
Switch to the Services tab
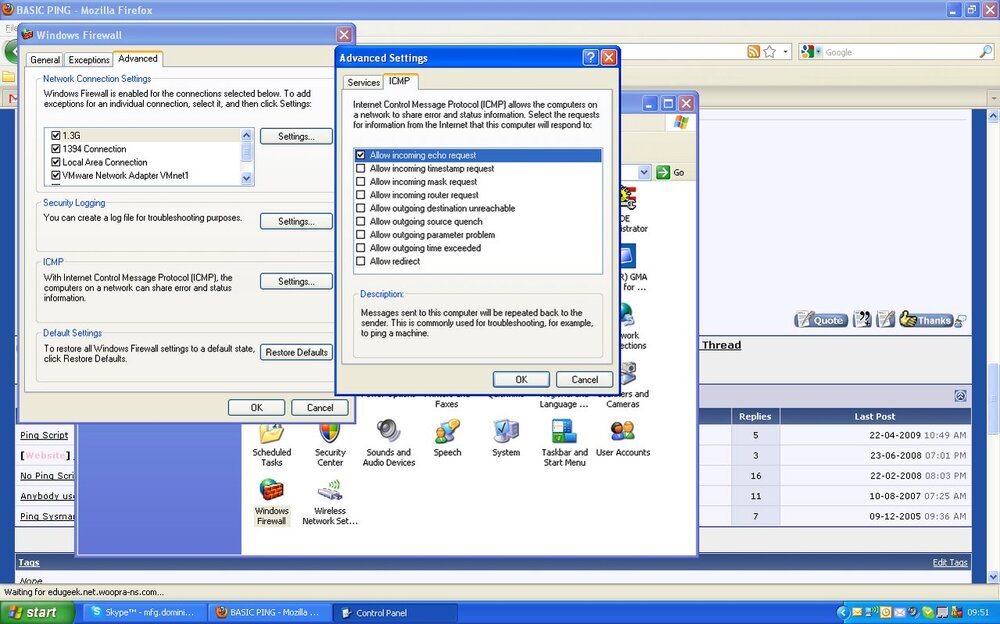pyautogui.click(x=364, y=82)
